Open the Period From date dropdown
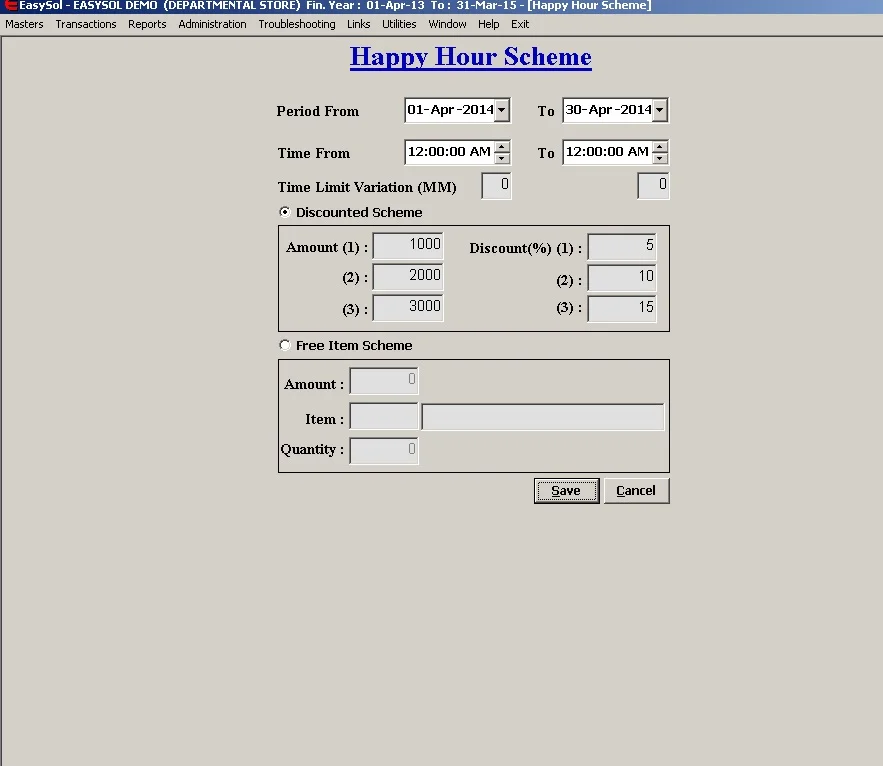This screenshot has width=883, height=766. coord(502,110)
